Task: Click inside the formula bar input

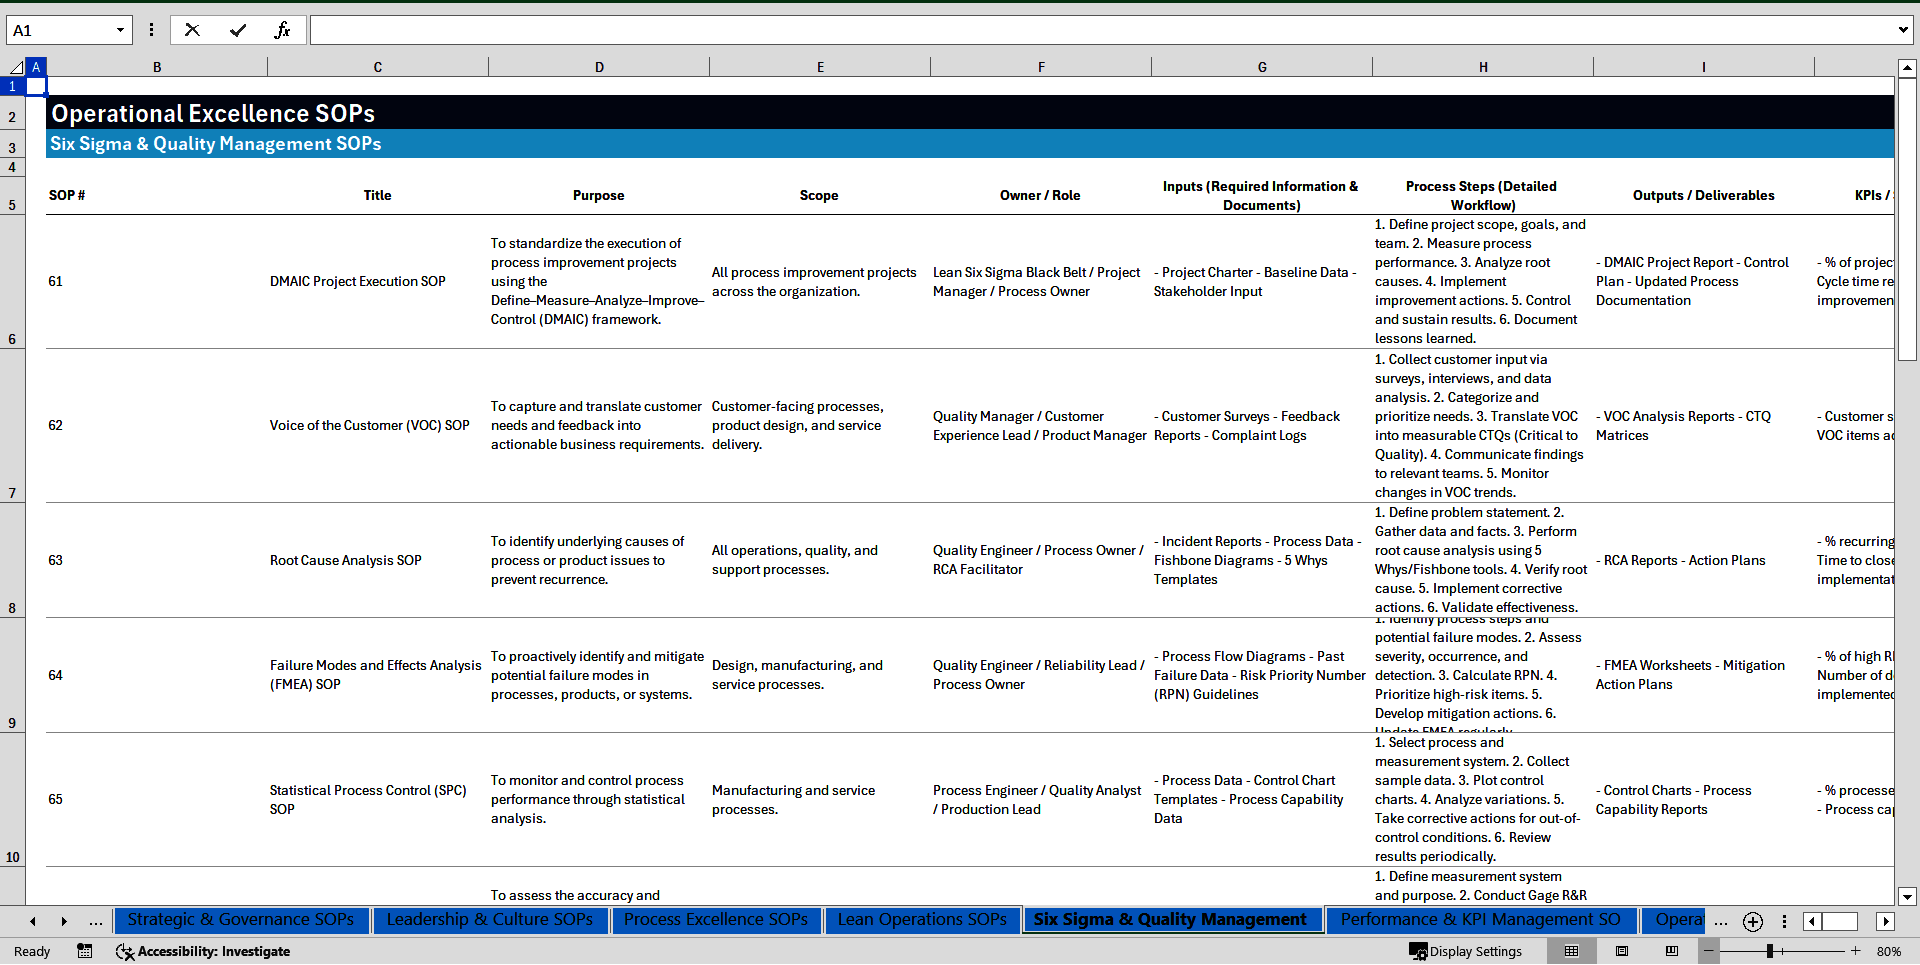Action: pyautogui.click(x=1100, y=30)
